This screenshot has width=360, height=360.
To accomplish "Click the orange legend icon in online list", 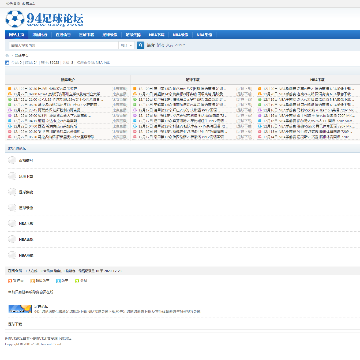I will pos(10,281).
